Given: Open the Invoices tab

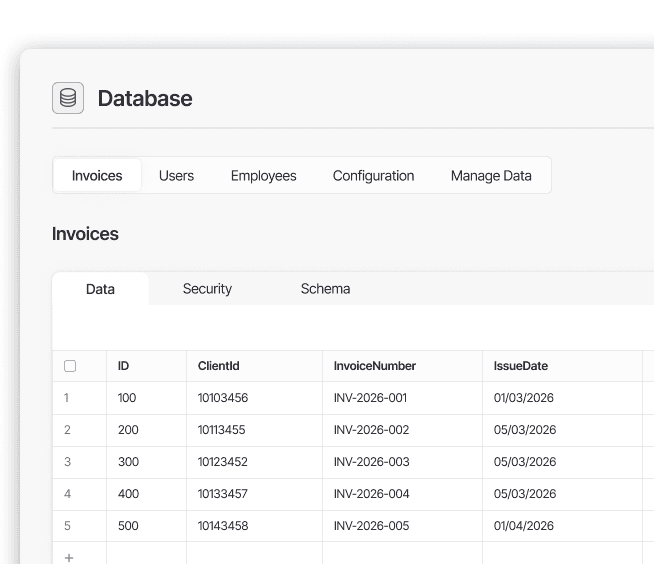Looking at the screenshot, I should (97, 176).
